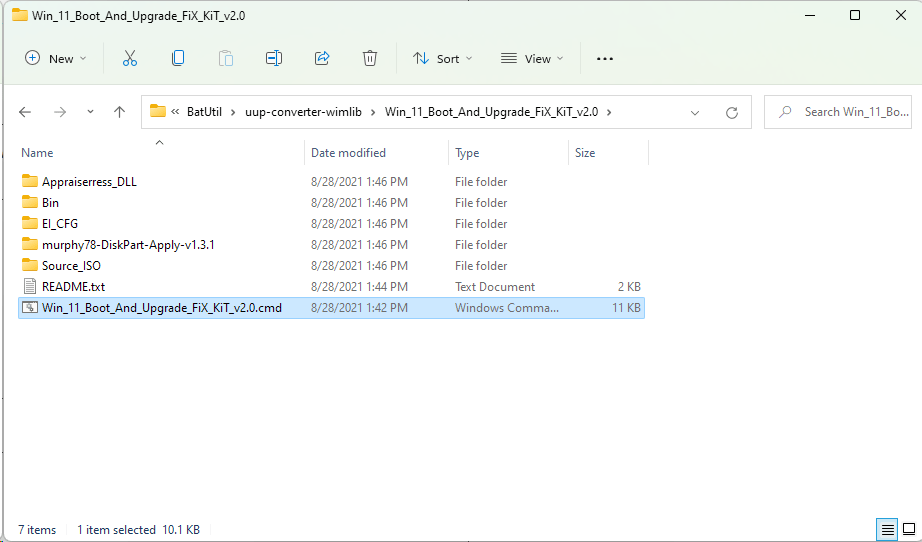Navigate back with the Back arrow
This screenshot has height=542, width=922.
(26, 112)
